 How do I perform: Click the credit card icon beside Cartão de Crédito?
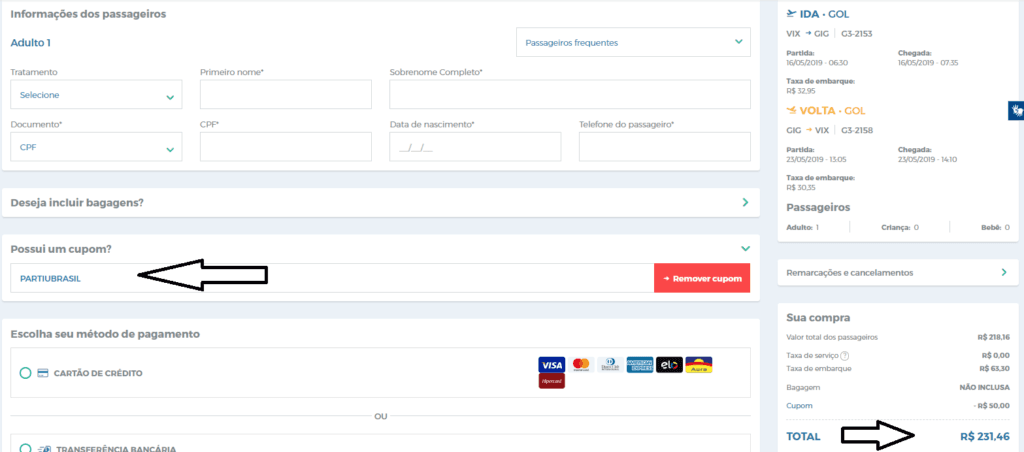[x=42, y=374]
